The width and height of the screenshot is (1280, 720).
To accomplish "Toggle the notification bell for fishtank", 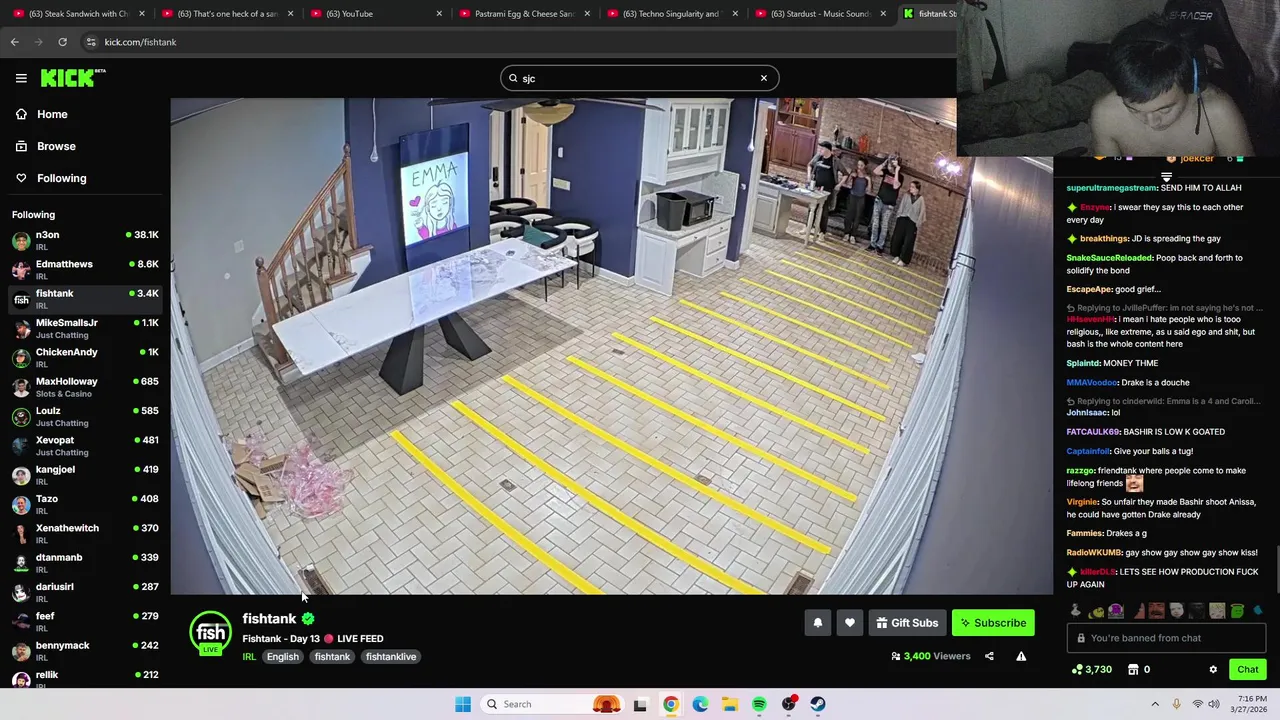I will point(818,623).
